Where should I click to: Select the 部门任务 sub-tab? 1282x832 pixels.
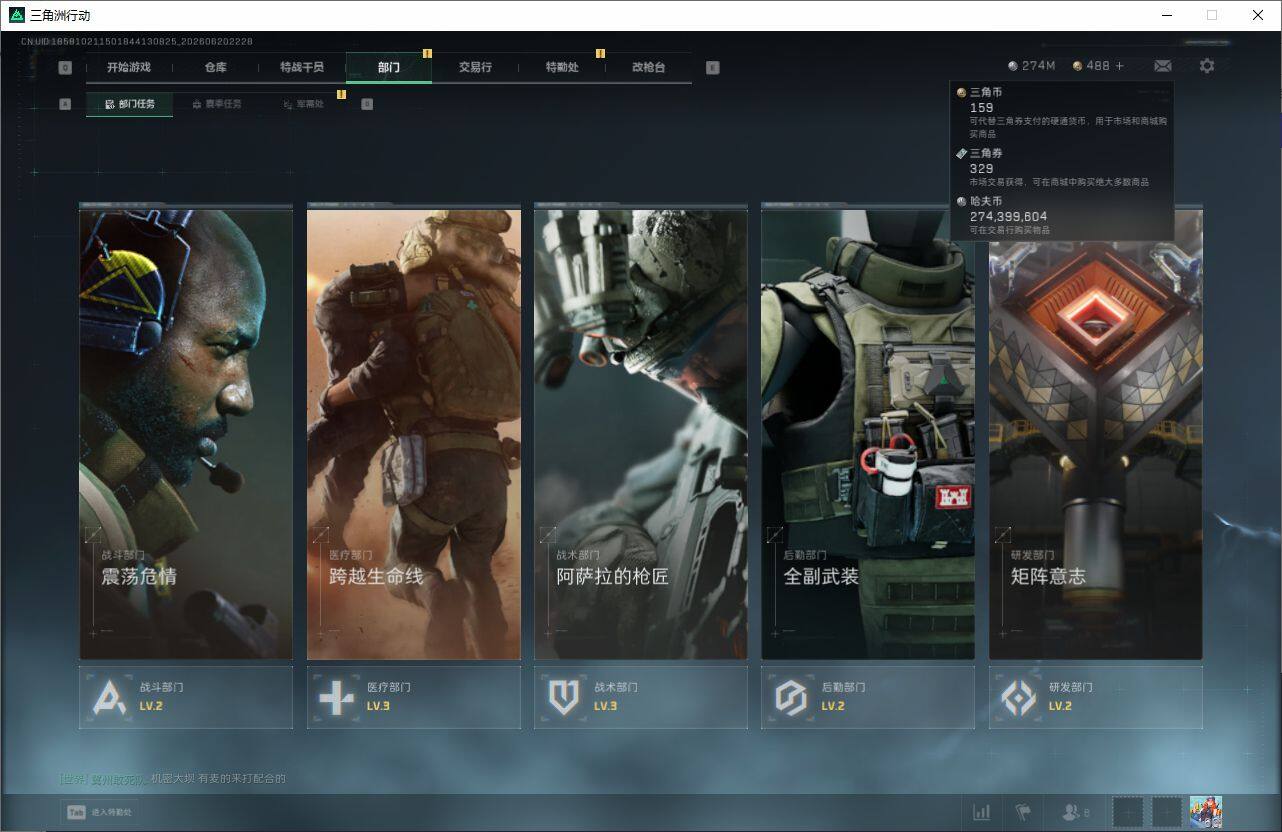[129, 104]
